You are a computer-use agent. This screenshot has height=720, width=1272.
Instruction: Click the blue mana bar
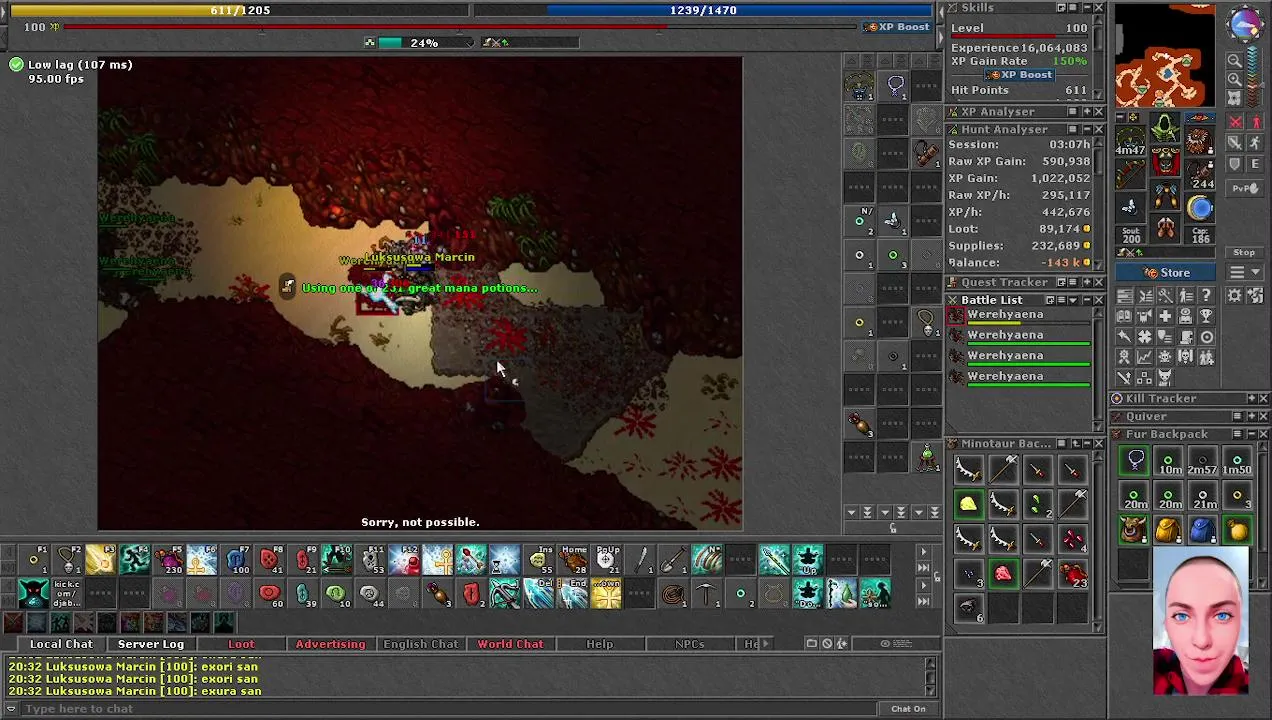point(703,10)
